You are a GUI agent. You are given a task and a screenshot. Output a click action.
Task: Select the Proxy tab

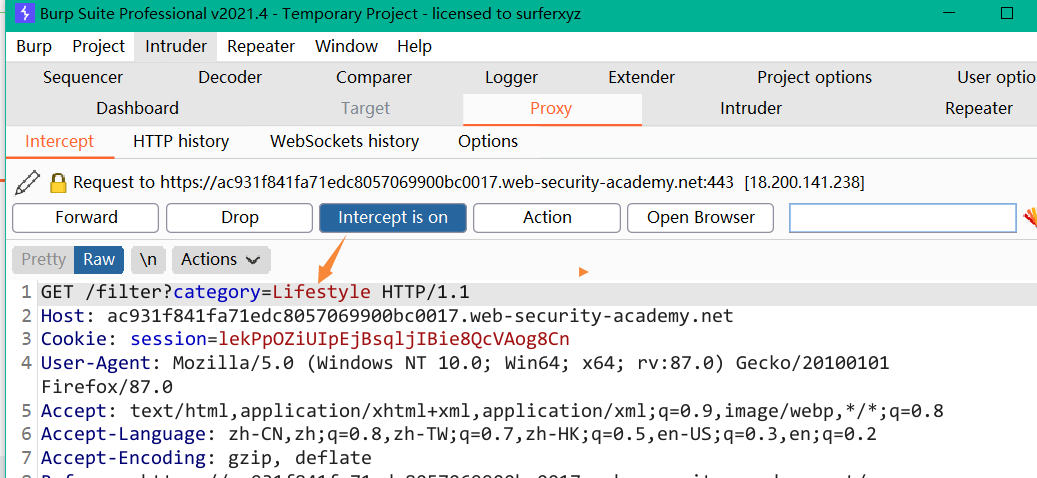point(551,108)
